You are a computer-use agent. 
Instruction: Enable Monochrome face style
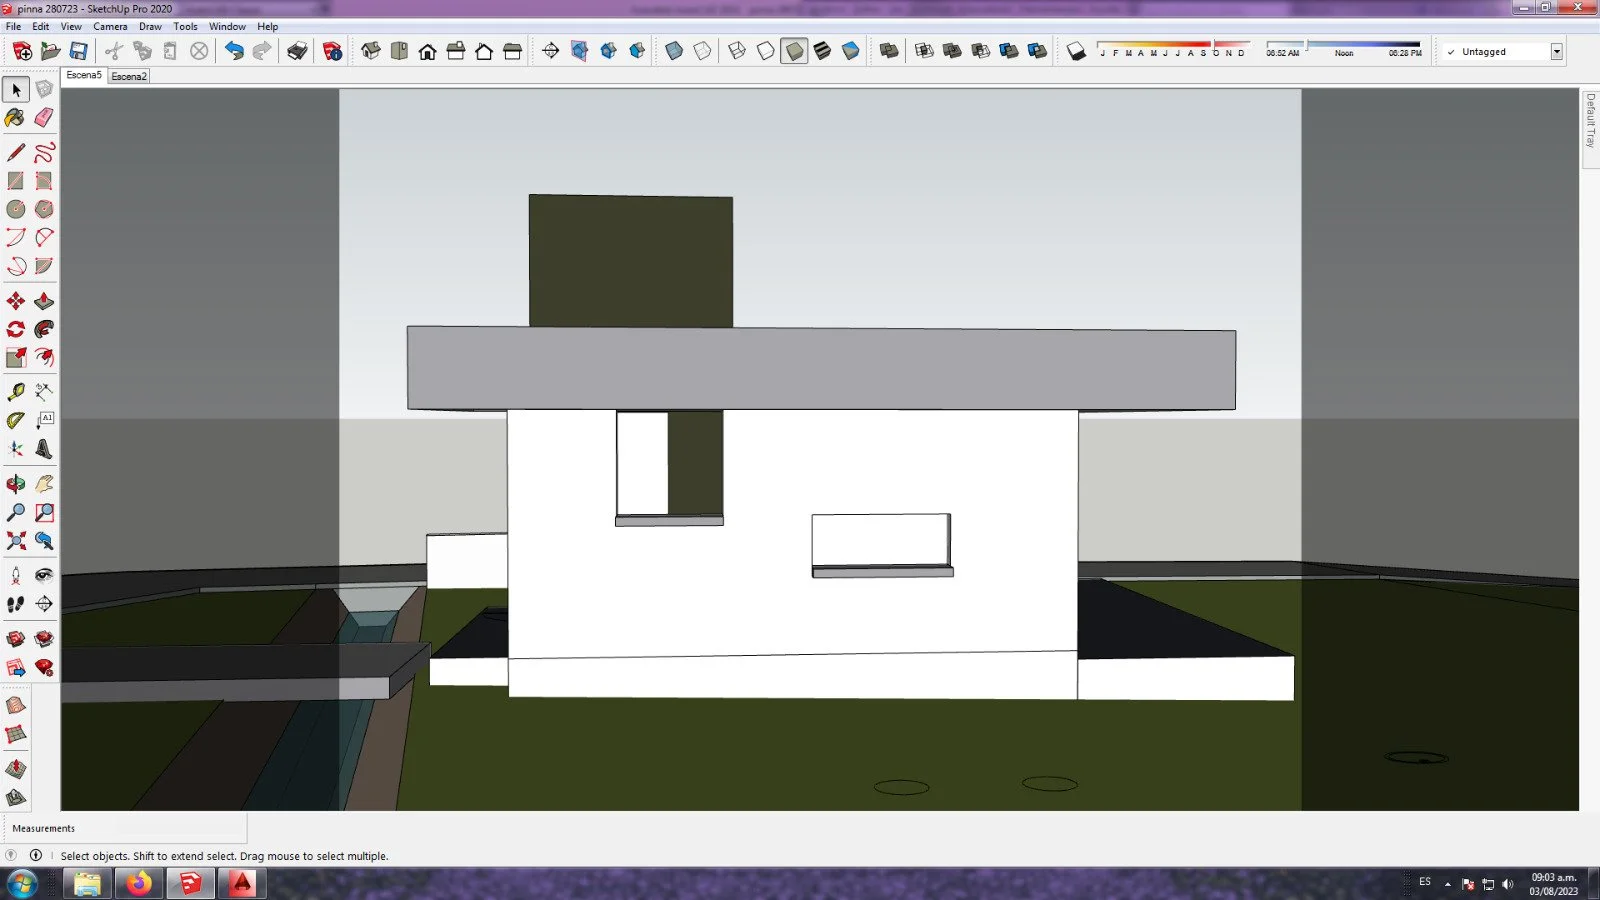click(x=851, y=51)
